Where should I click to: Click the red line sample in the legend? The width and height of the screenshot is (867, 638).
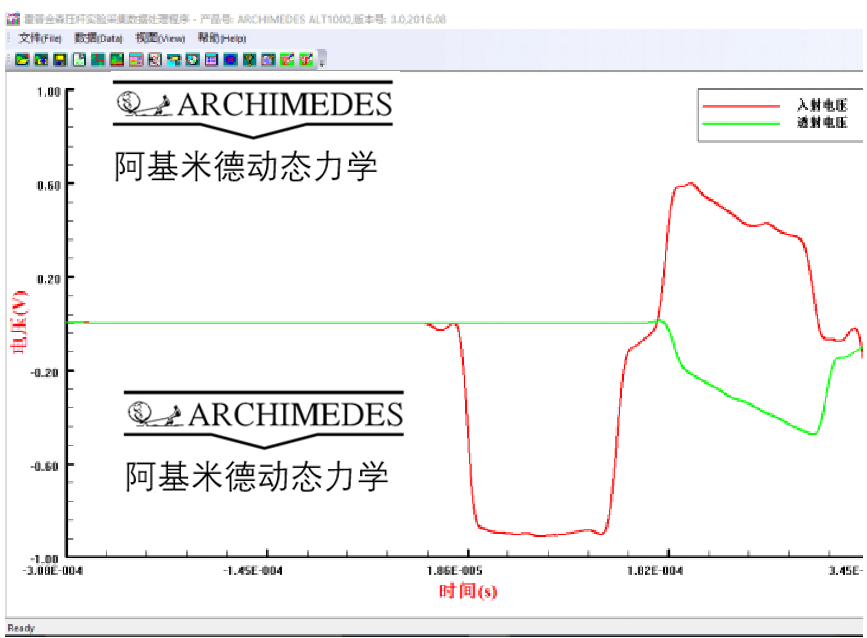pyautogui.click(x=741, y=106)
